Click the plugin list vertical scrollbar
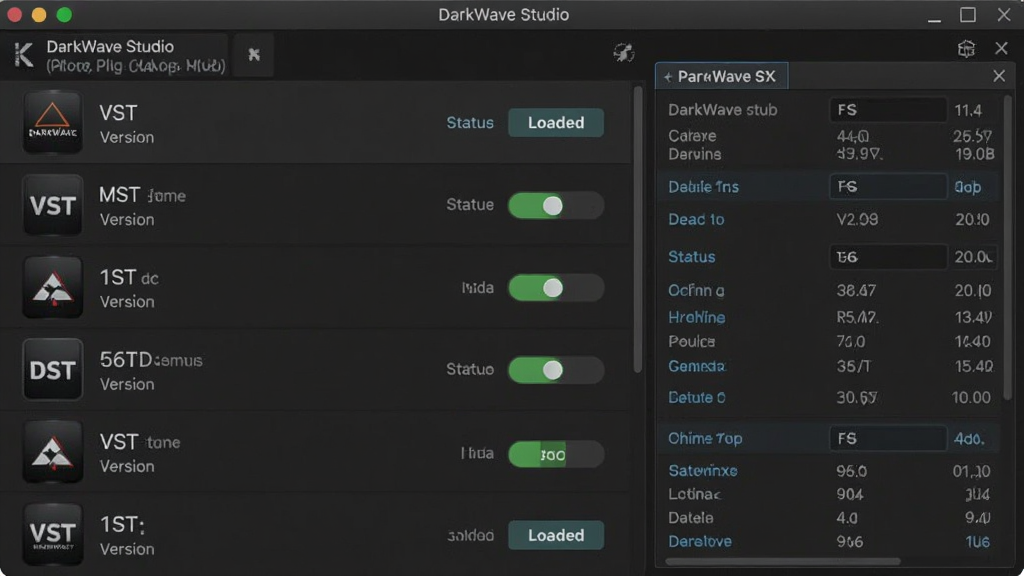 click(x=638, y=230)
